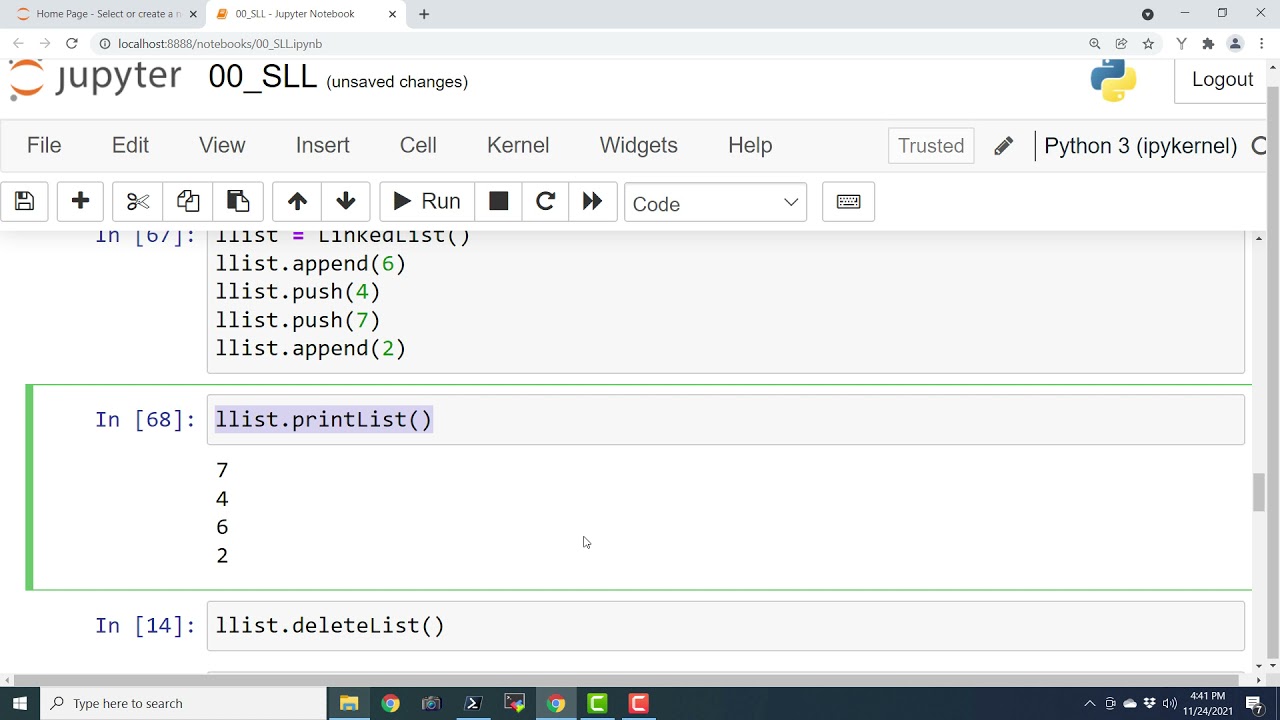This screenshot has width=1280, height=720.
Task: Click output value 7
Action: 222,470
